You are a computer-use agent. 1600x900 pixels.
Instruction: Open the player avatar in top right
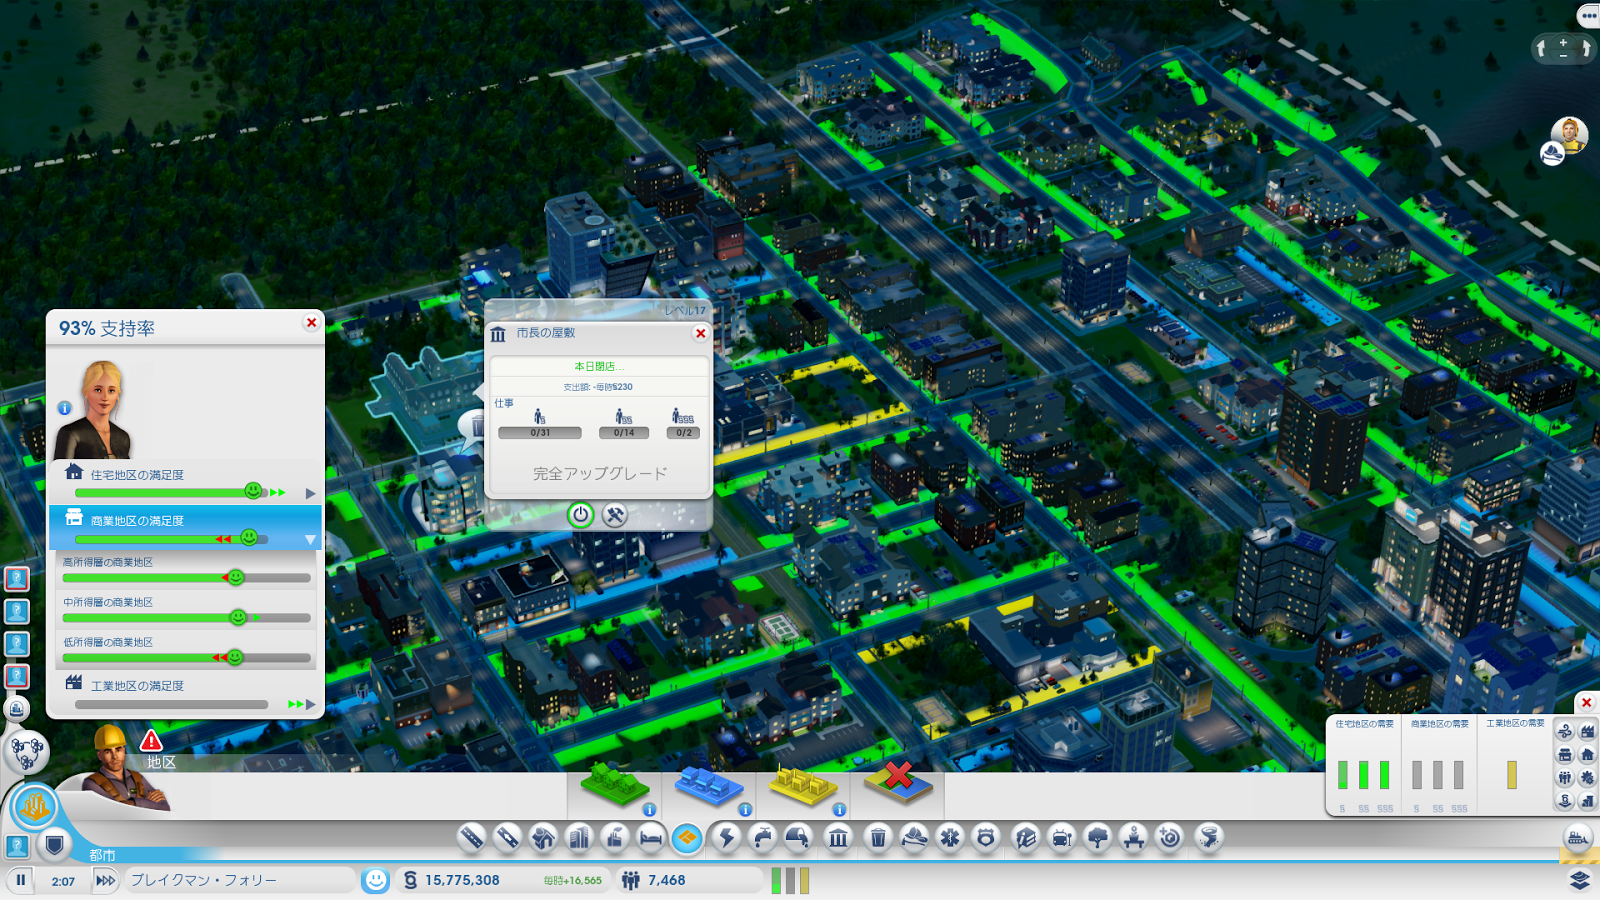(1569, 135)
